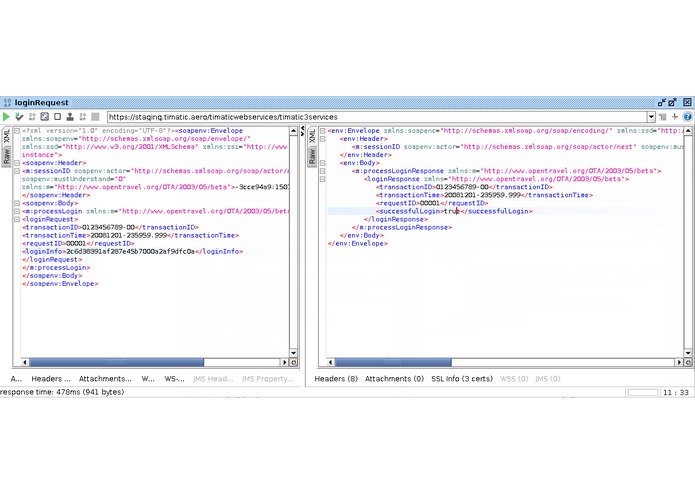Collapse soapenv:Header fold marker in request
The width and height of the screenshot is (695, 494).
17,163
